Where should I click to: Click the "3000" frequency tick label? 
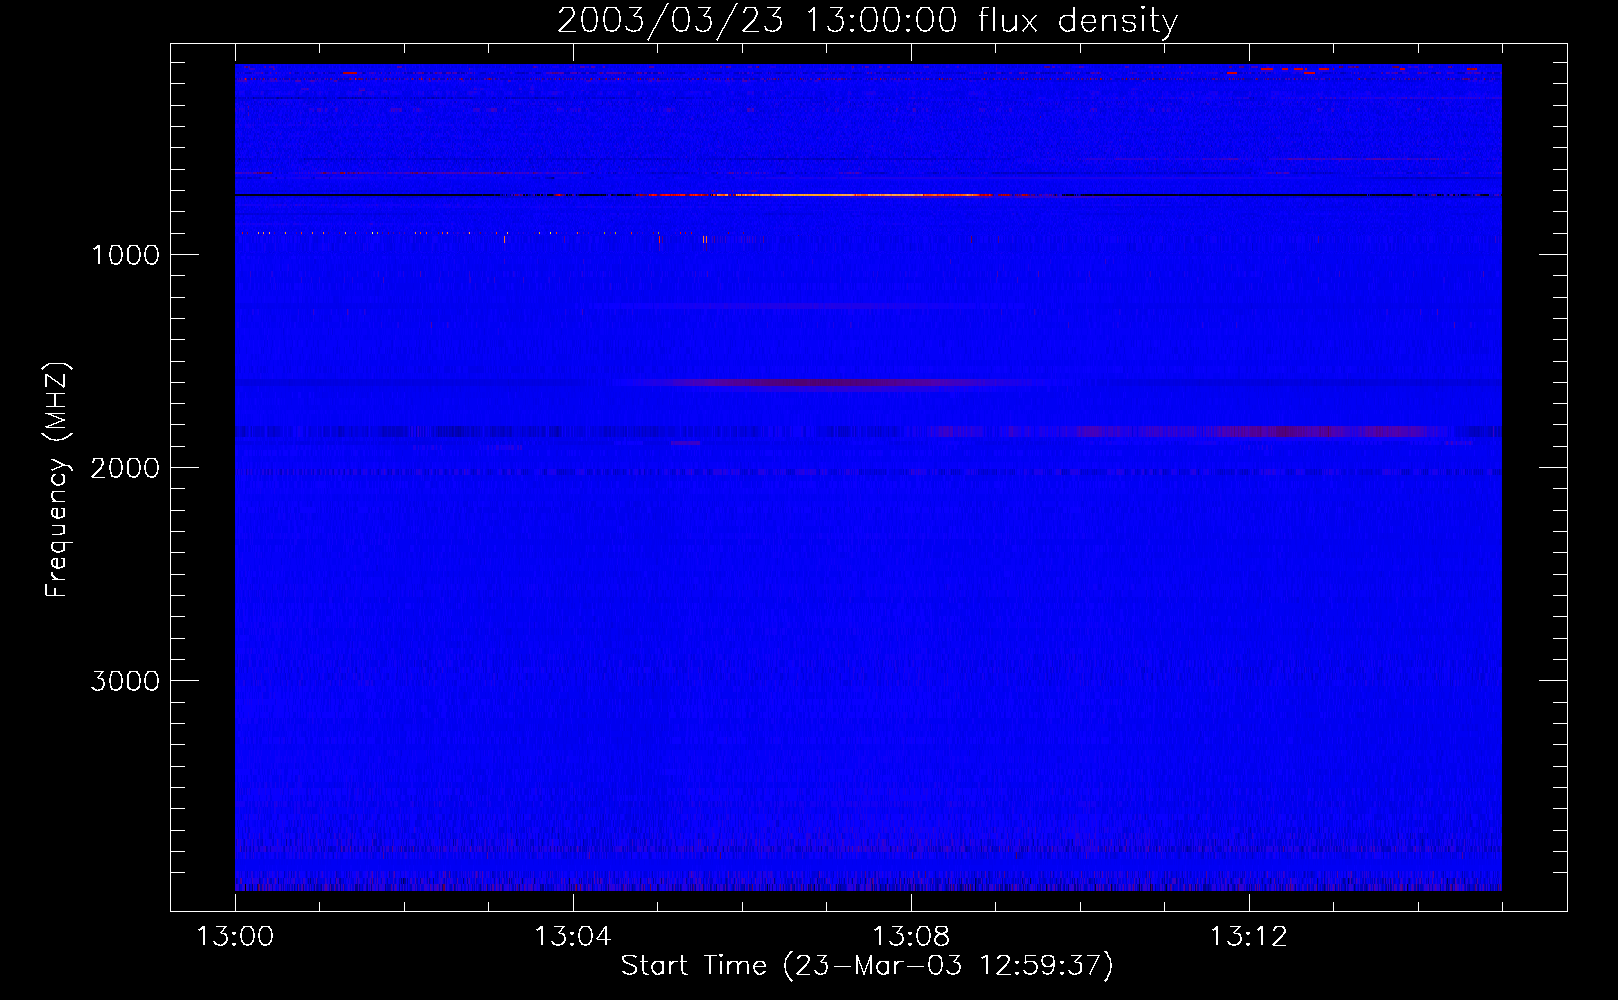click(x=125, y=681)
